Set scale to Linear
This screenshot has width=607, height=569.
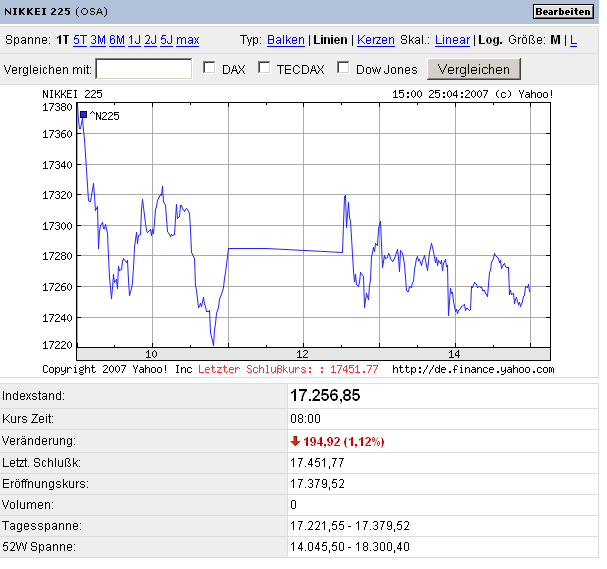(x=452, y=40)
